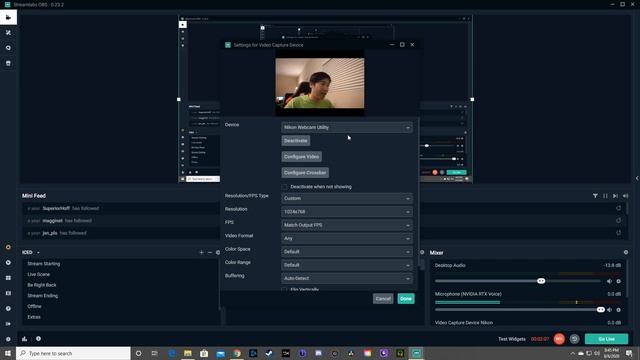Open Chrome from the taskbar
The image size is (640, 360).
pyautogui.click(x=237, y=353)
